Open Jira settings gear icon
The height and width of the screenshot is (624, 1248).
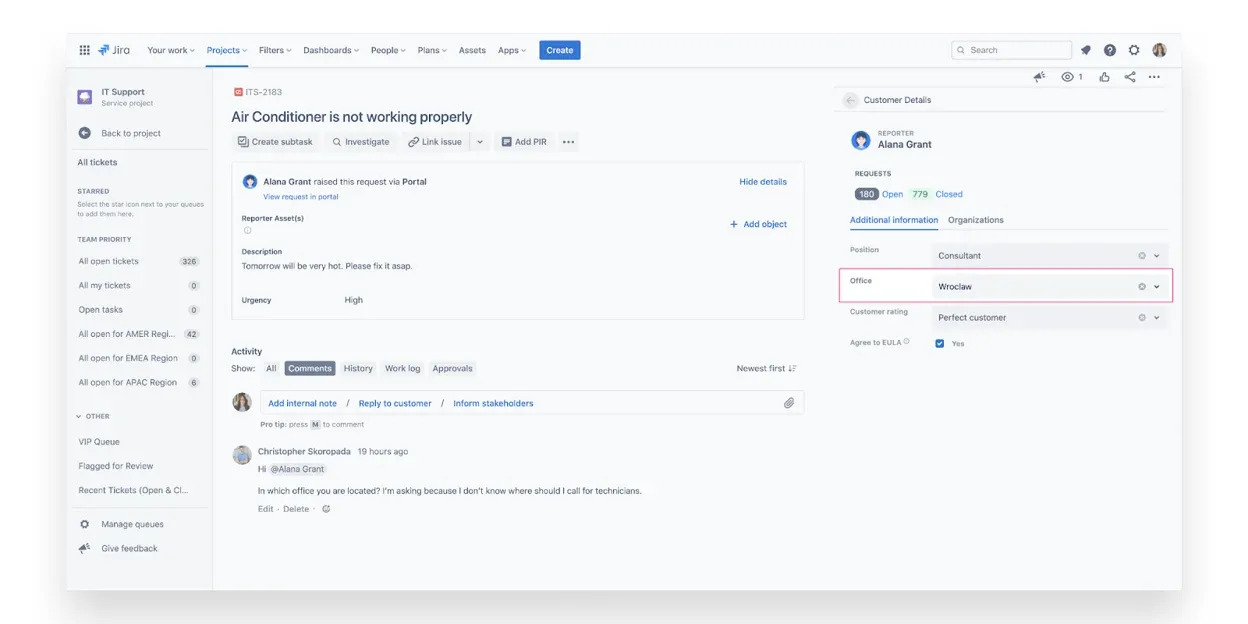click(x=1134, y=50)
